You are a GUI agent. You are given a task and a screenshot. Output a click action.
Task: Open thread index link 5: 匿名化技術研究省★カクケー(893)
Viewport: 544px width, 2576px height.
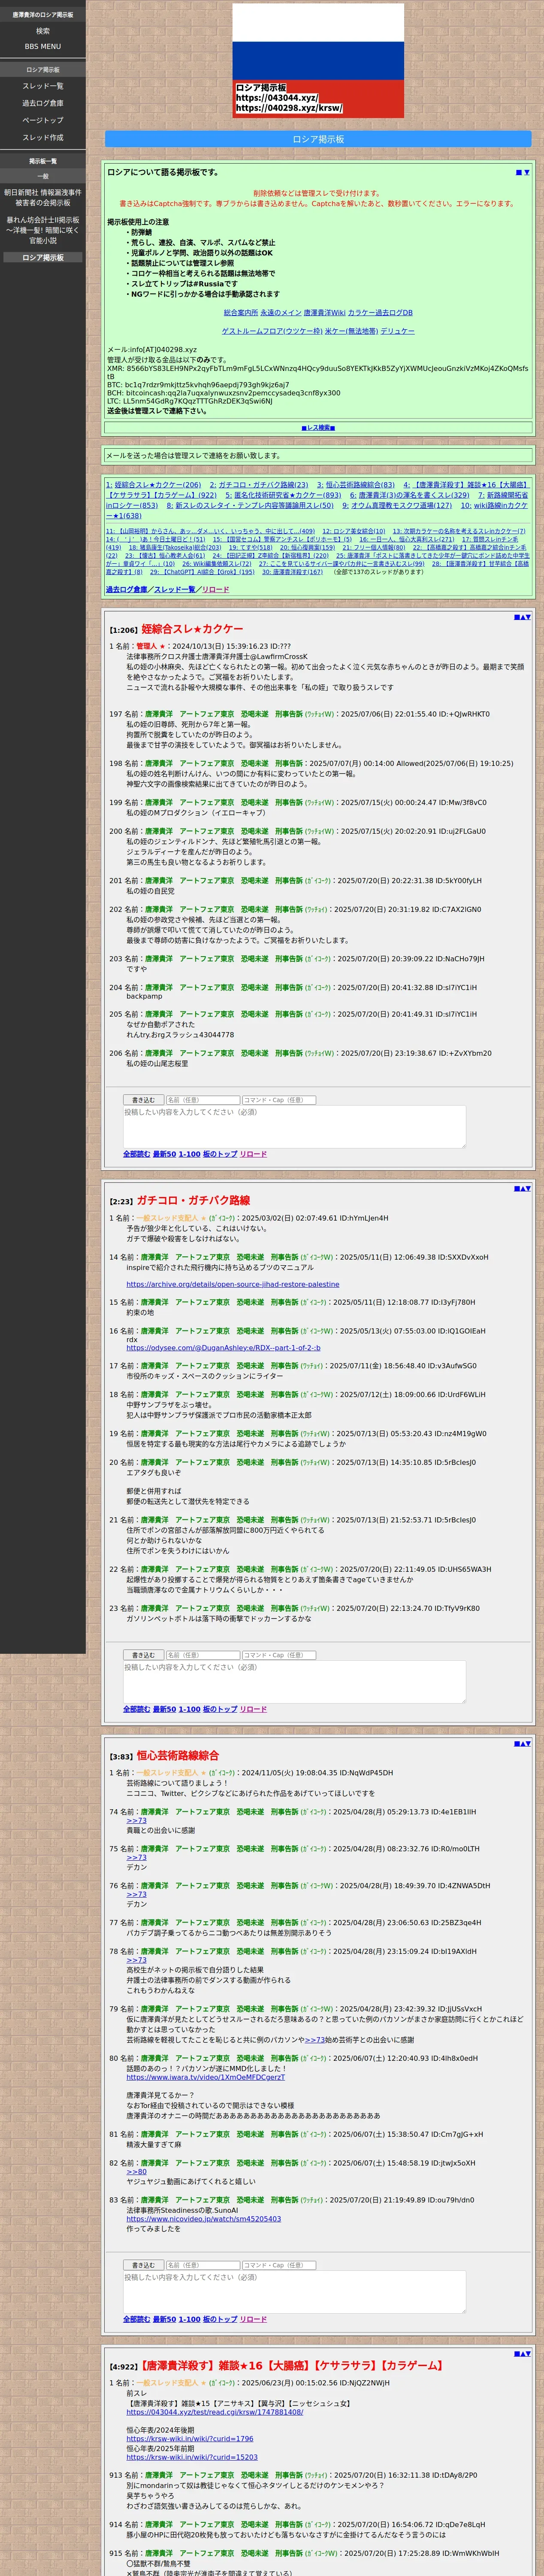[283, 495]
